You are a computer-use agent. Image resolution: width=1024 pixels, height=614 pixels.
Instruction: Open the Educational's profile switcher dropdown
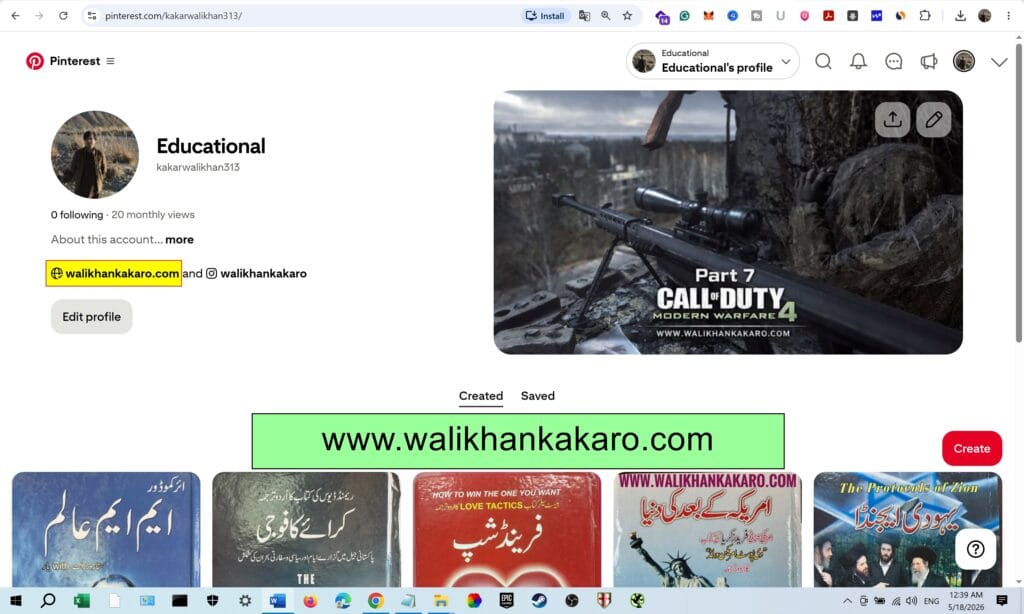coord(712,61)
